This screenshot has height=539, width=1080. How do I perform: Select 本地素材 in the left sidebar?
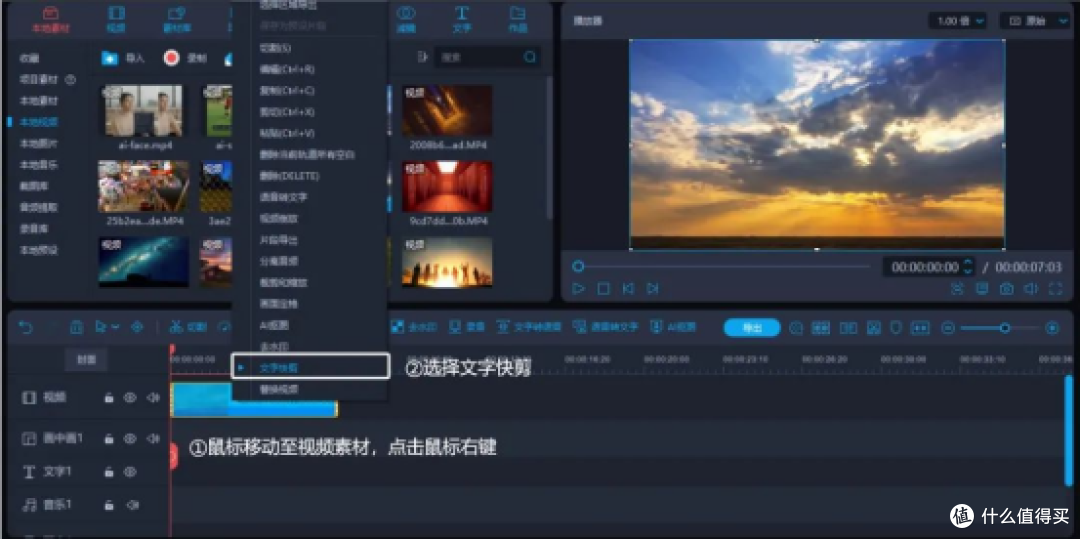click(39, 101)
